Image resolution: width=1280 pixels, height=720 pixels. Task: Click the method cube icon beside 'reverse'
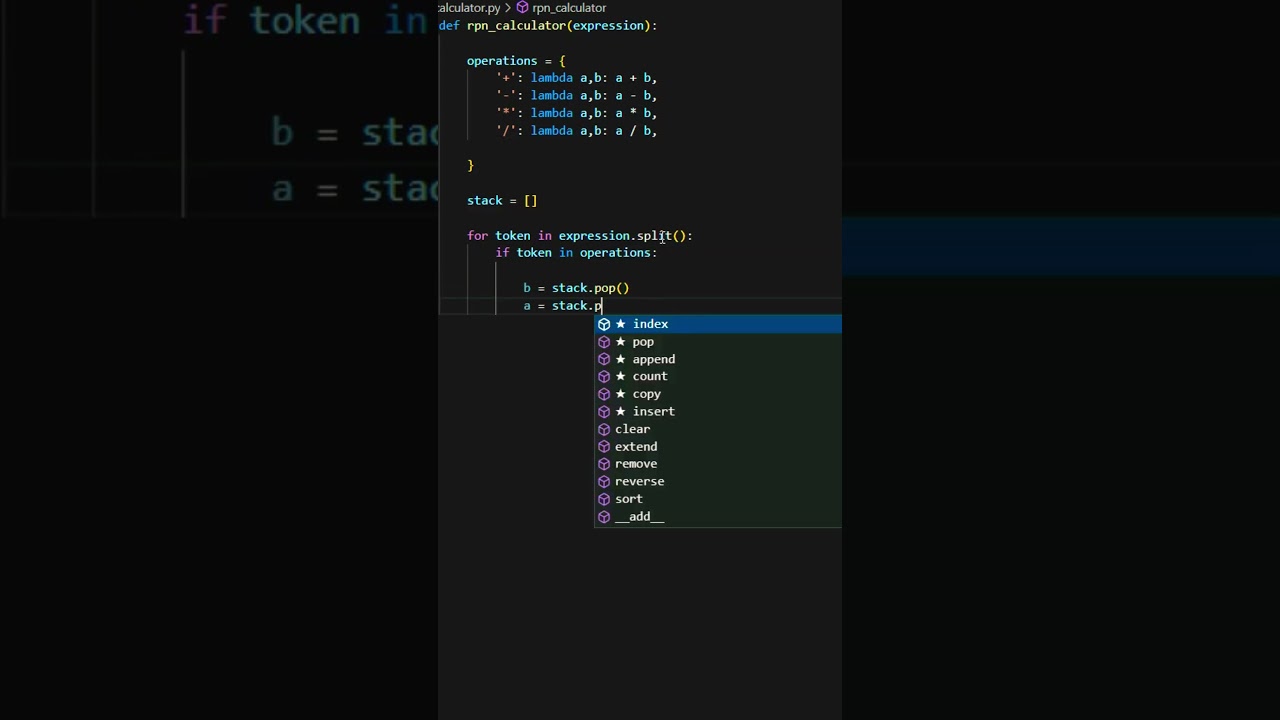pos(604,481)
